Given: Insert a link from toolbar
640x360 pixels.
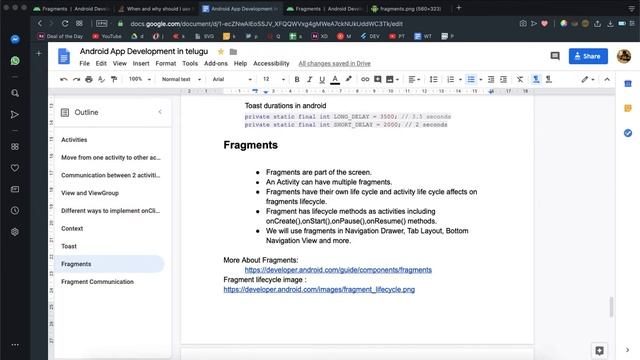Looking at the screenshot, I should coord(365,79).
